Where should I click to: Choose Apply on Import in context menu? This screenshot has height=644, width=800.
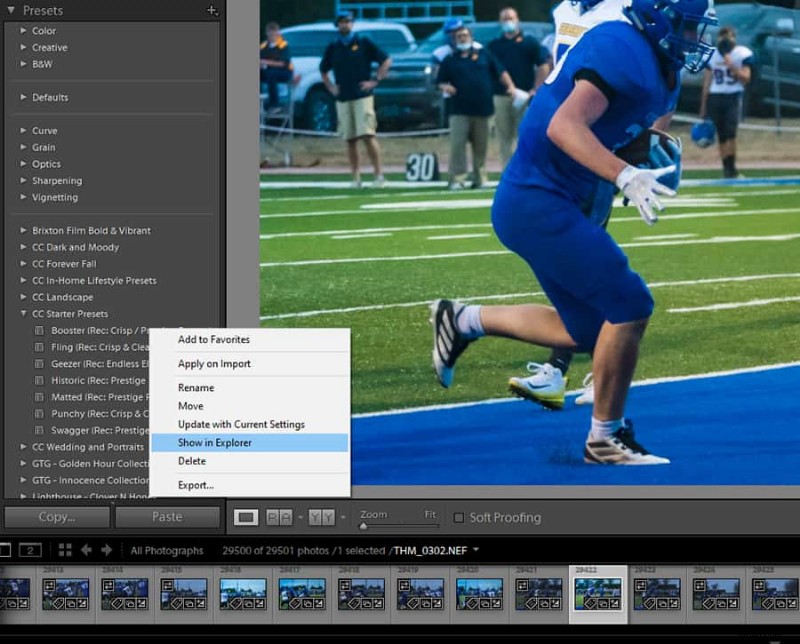pos(250,364)
